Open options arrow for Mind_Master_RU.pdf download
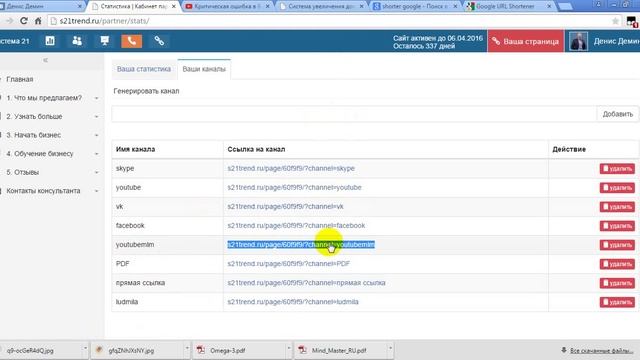 coord(390,349)
